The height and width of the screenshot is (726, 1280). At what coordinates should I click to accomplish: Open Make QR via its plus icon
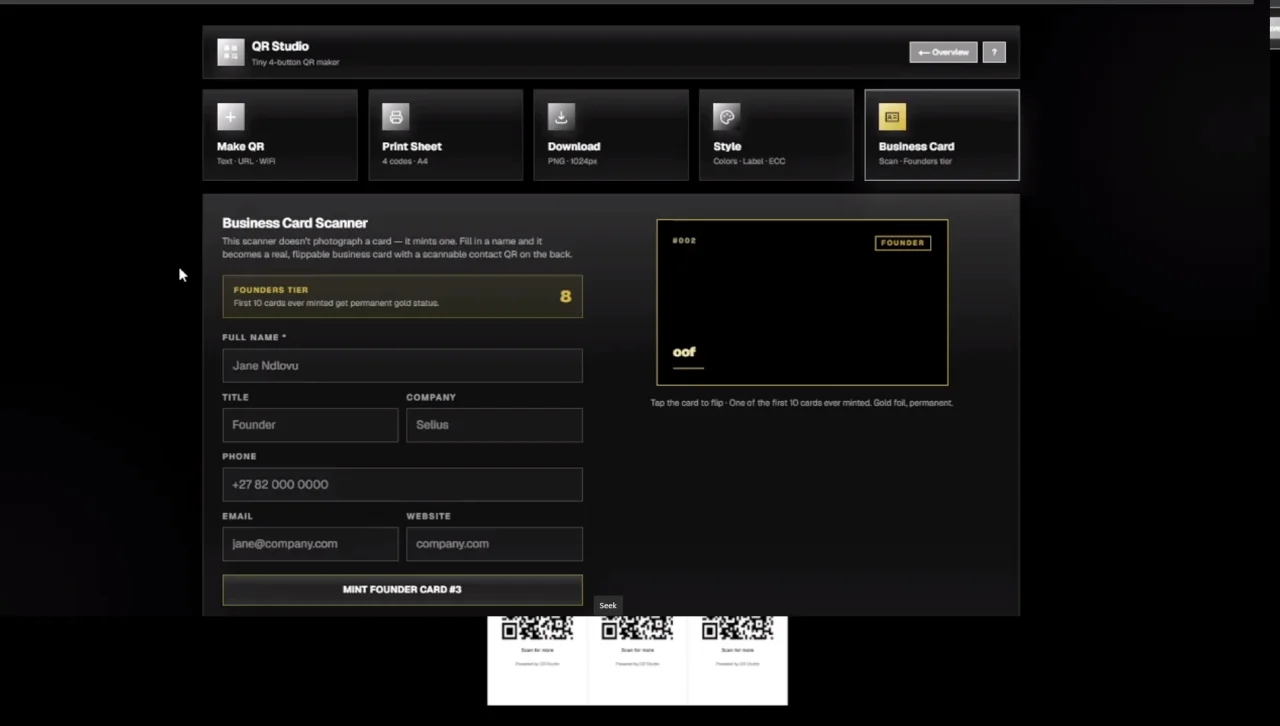click(x=230, y=117)
